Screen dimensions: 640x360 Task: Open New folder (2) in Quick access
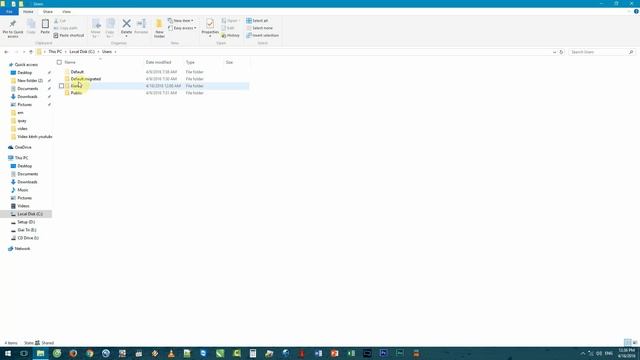[30, 81]
